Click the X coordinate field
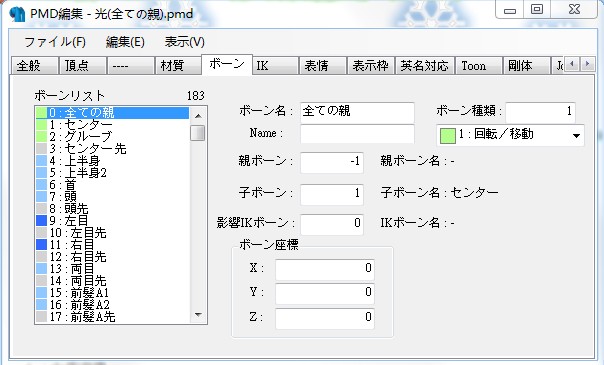This screenshot has height=365, width=604. 325,269
